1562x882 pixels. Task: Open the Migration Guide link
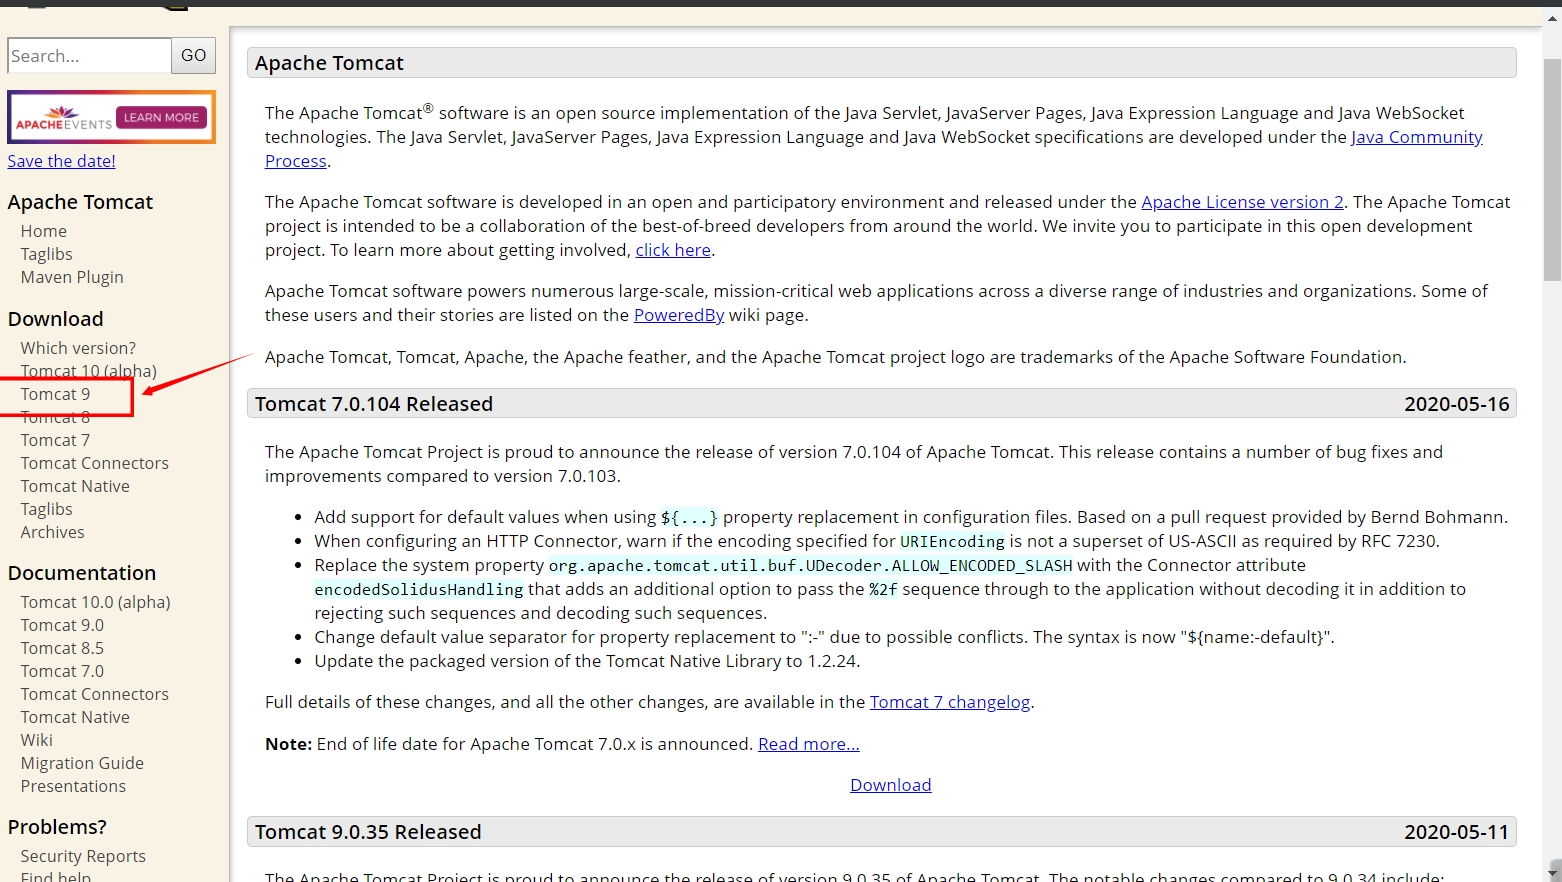[82, 763]
